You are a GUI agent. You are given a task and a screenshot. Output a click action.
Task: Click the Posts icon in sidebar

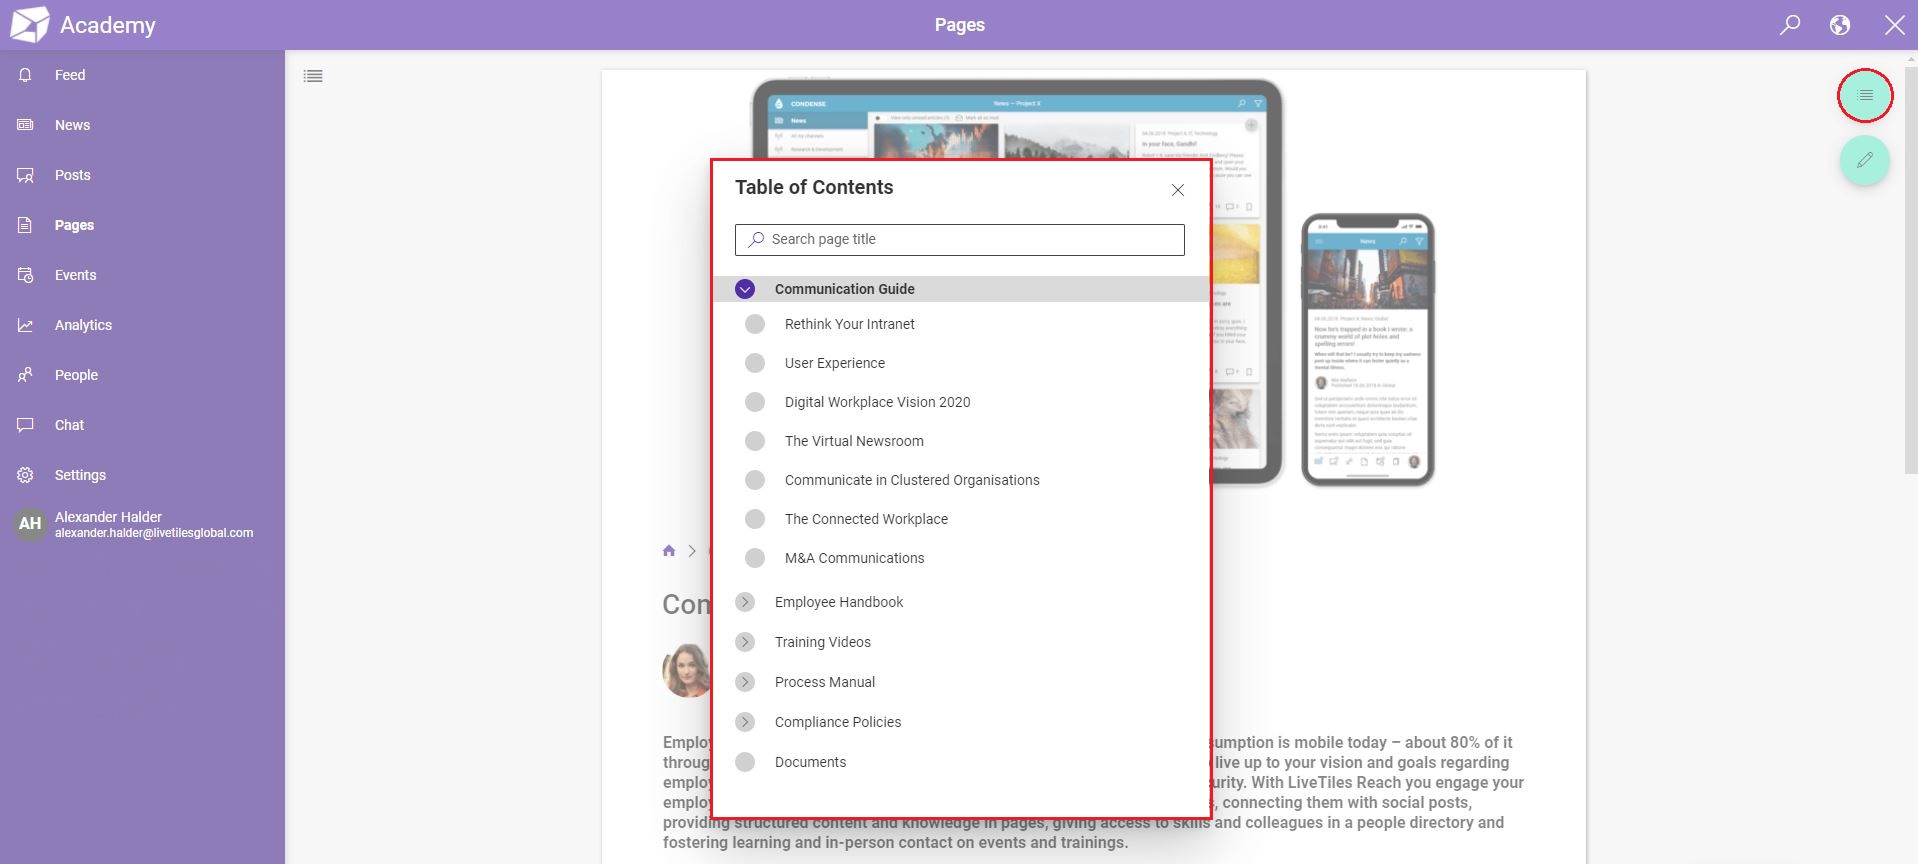[26, 175]
